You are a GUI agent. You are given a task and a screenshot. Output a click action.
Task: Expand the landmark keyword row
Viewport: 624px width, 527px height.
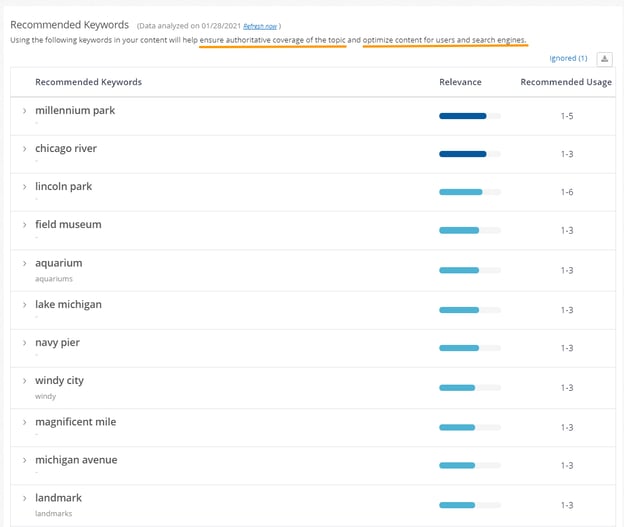point(24,498)
